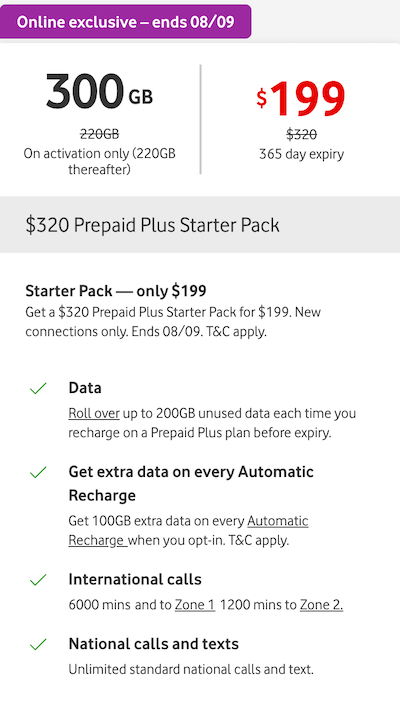Click the Online exclusive purple banner

click(125, 22)
